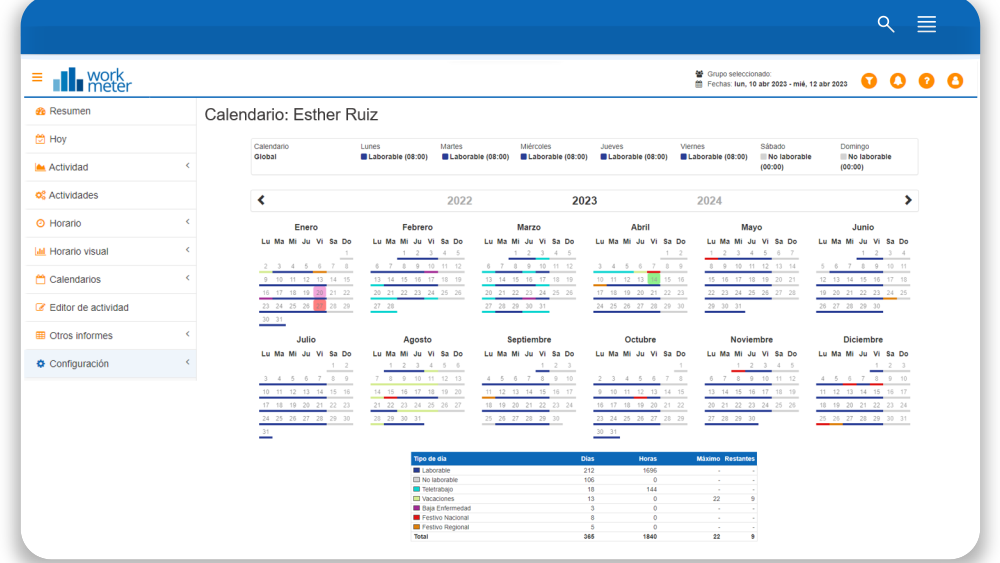Expand the Configuración sidebar section

click(187, 362)
